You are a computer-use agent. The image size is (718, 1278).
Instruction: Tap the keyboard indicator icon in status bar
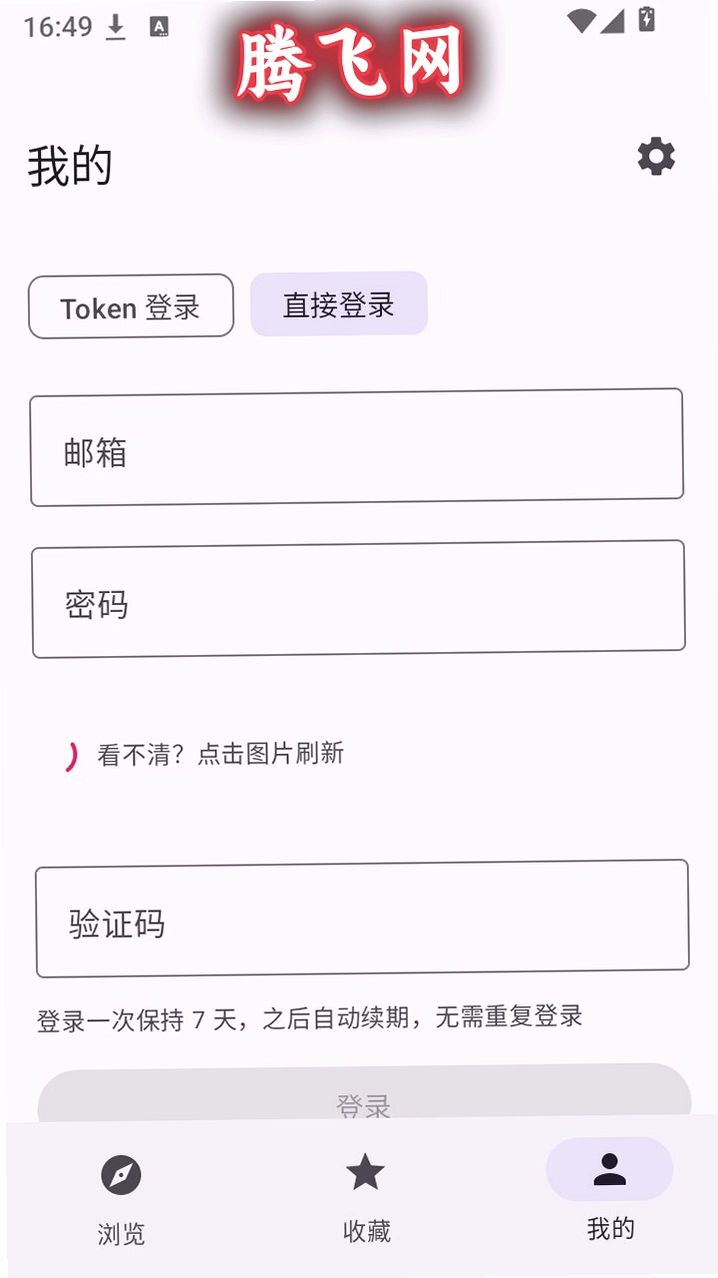click(159, 27)
